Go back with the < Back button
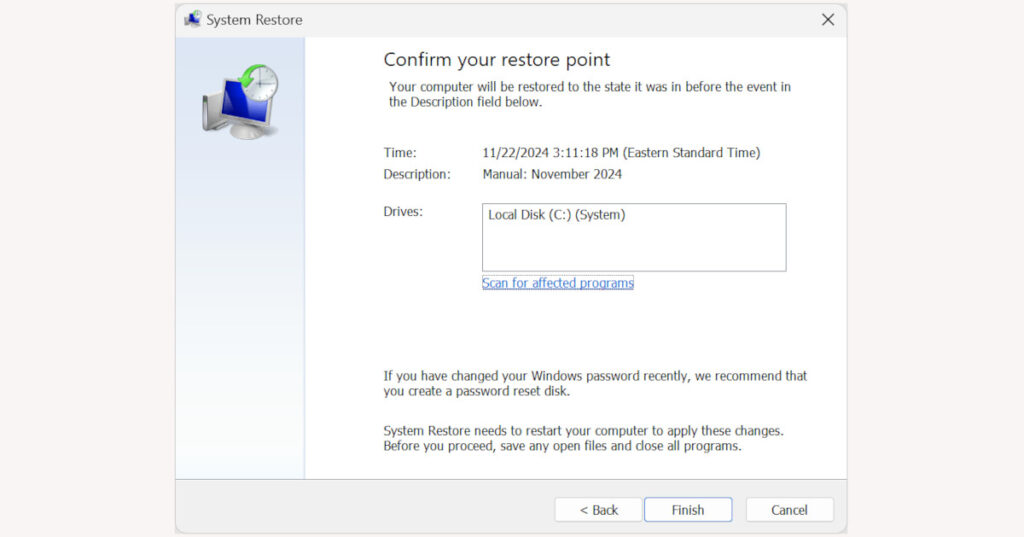Viewport: 1024px width, 537px height. (598, 510)
